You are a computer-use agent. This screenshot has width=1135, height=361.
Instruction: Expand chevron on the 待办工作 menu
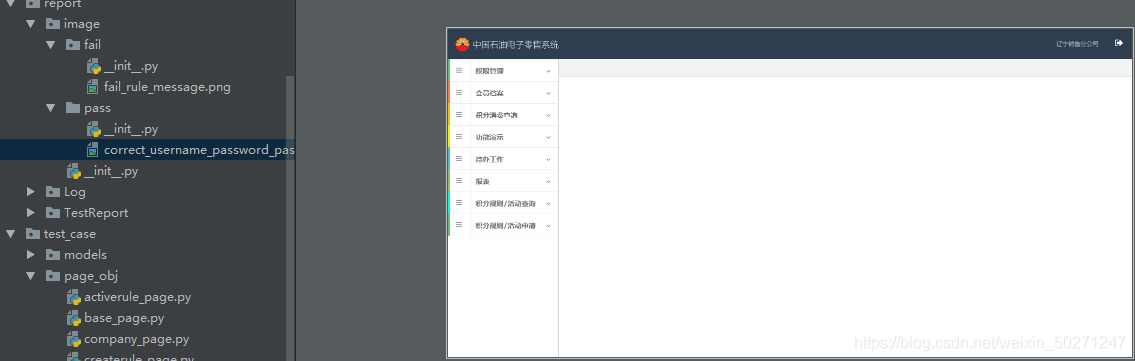coord(548,159)
